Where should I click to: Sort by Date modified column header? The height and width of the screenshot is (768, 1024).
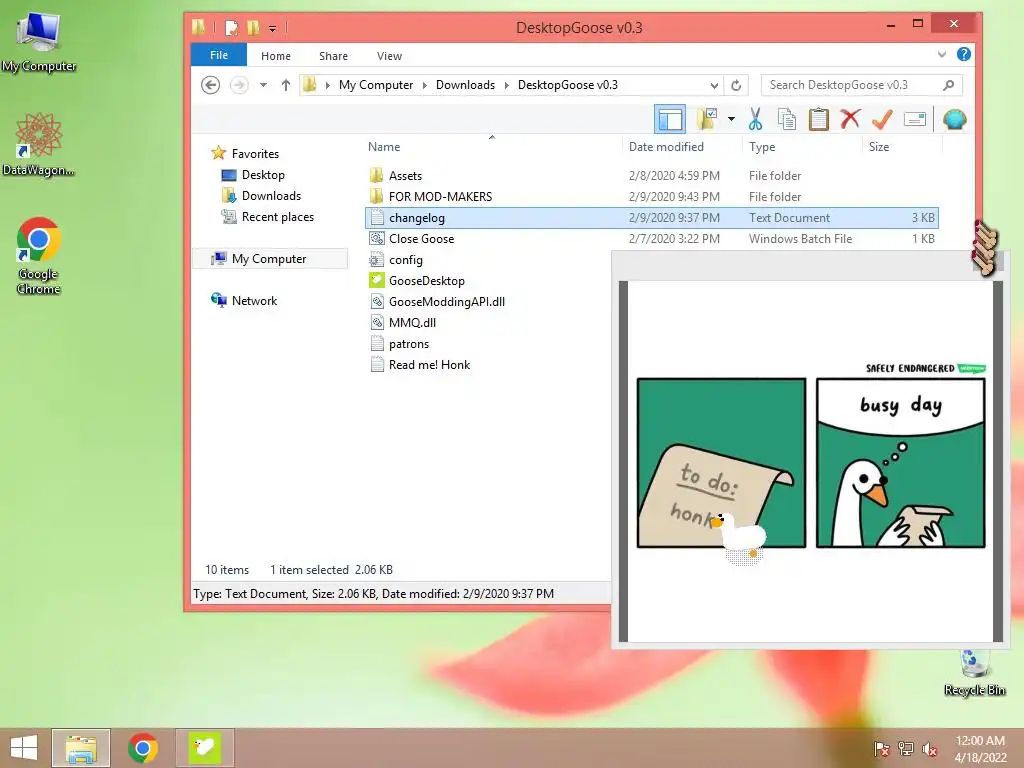pos(666,147)
